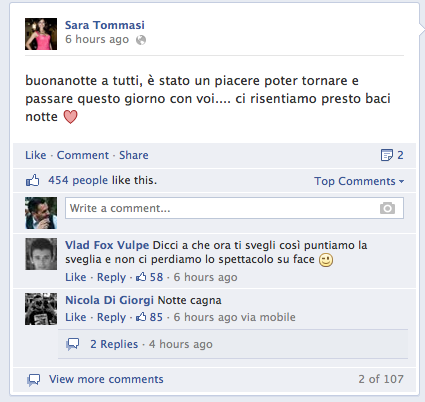Click the camera icon in comment box

[387, 208]
